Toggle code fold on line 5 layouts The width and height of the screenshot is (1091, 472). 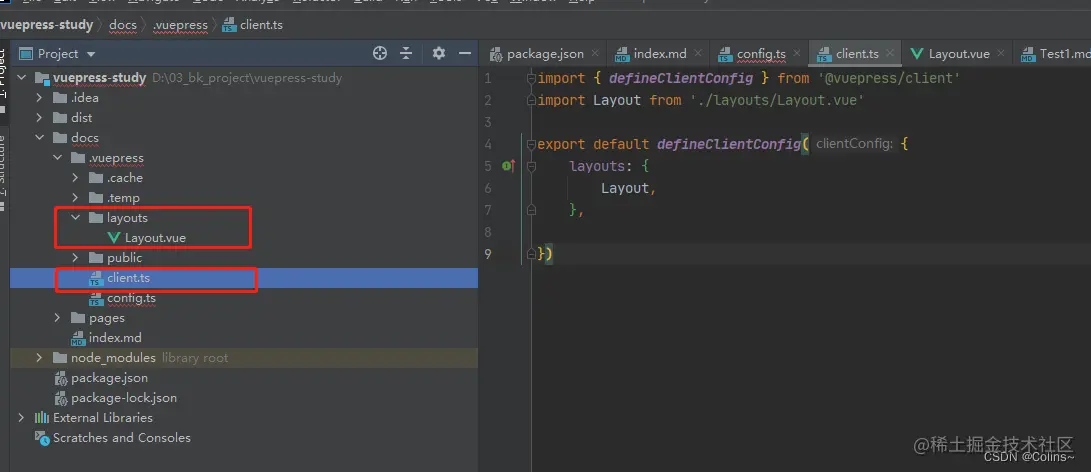click(532, 166)
